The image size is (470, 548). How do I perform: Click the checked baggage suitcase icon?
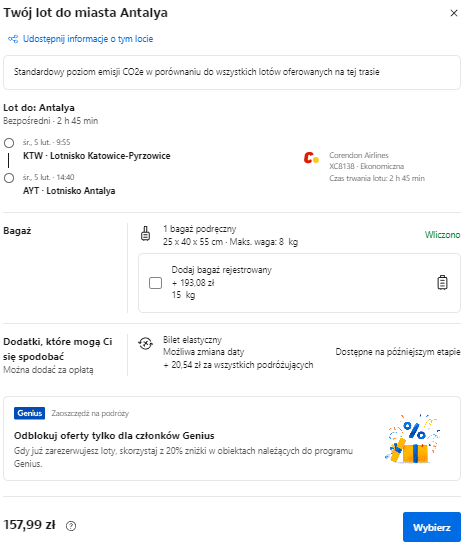pyautogui.click(x=442, y=283)
